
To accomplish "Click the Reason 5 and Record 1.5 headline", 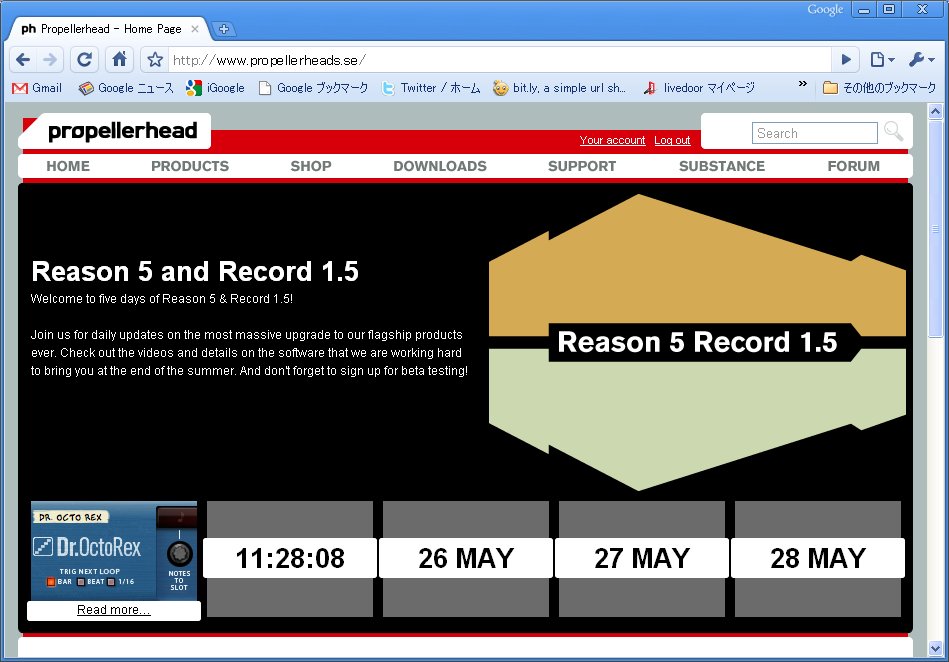I will (195, 272).
